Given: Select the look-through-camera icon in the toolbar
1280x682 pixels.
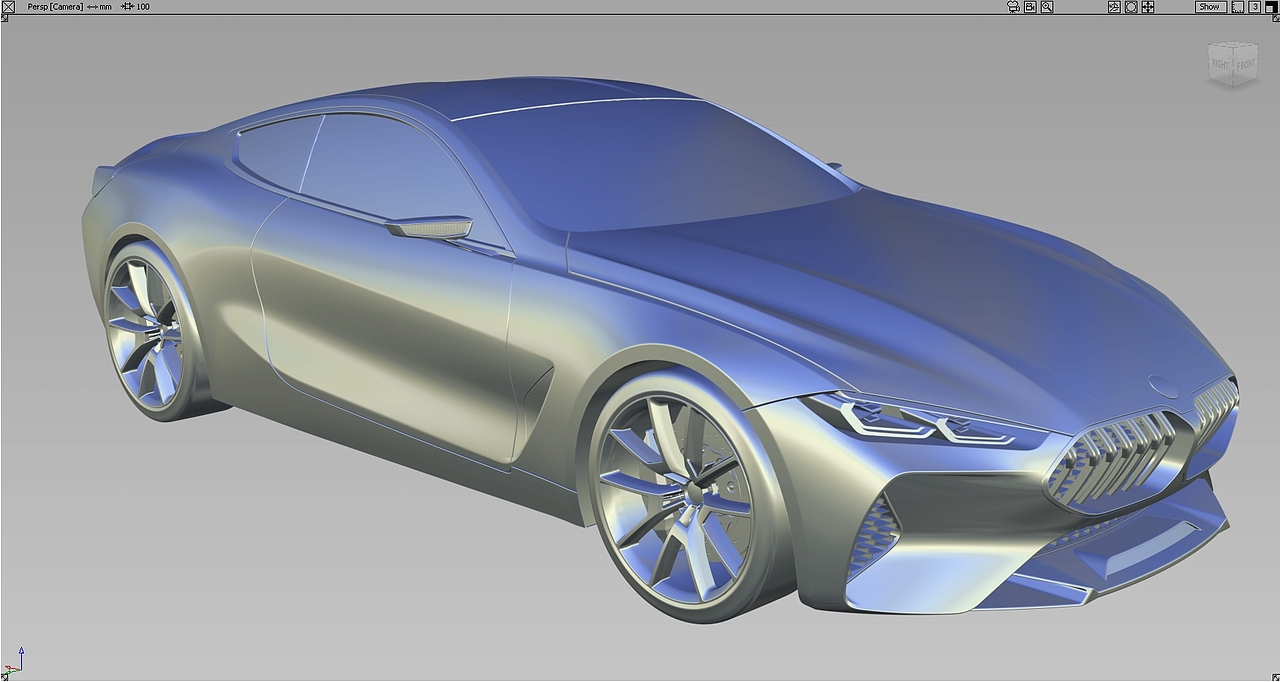Looking at the screenshot, I should (1012, 6).
